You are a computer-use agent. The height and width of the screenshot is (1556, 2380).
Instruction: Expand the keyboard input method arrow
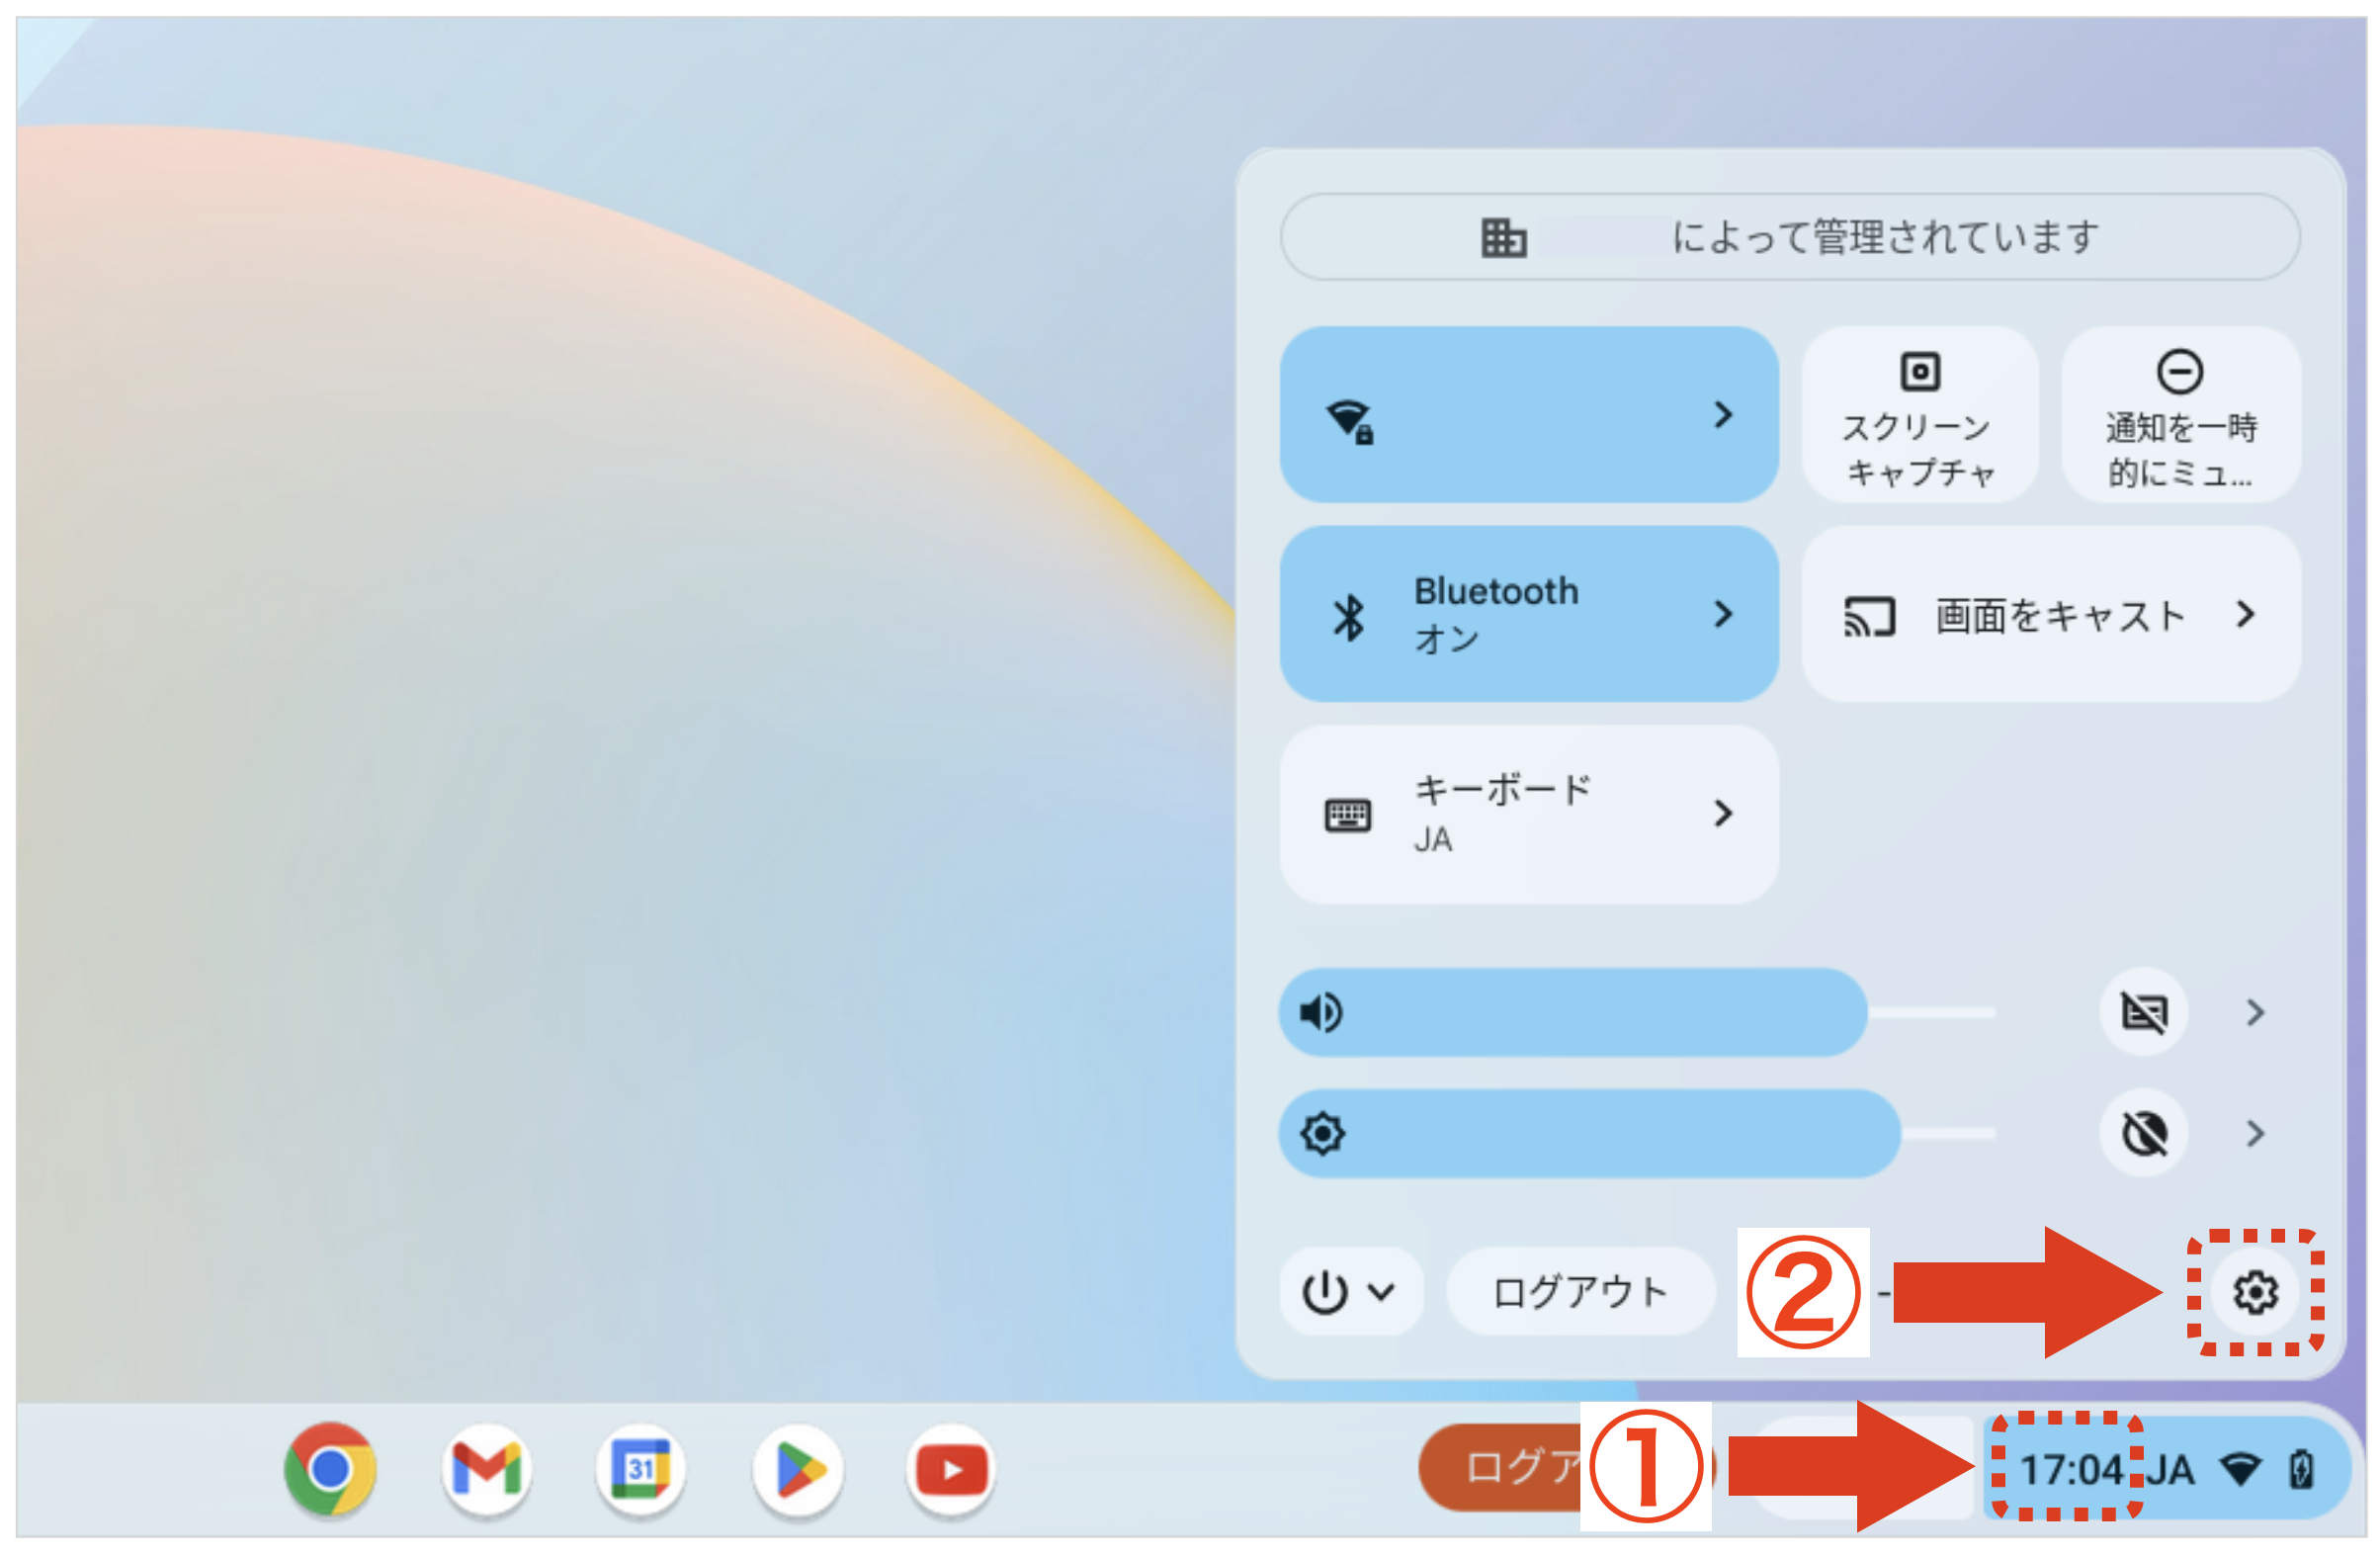tap(1722, 813)
